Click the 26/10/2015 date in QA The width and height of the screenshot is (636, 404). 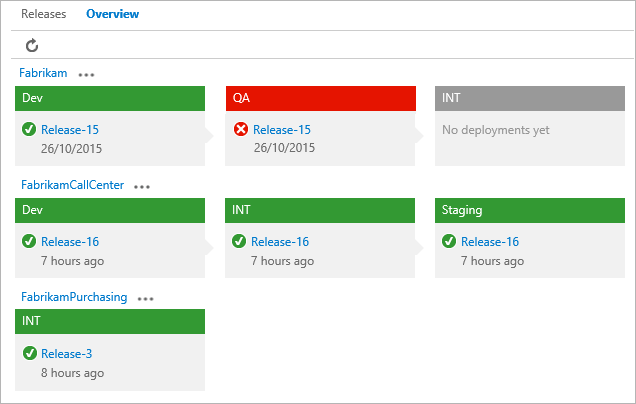tap(284, 148)
